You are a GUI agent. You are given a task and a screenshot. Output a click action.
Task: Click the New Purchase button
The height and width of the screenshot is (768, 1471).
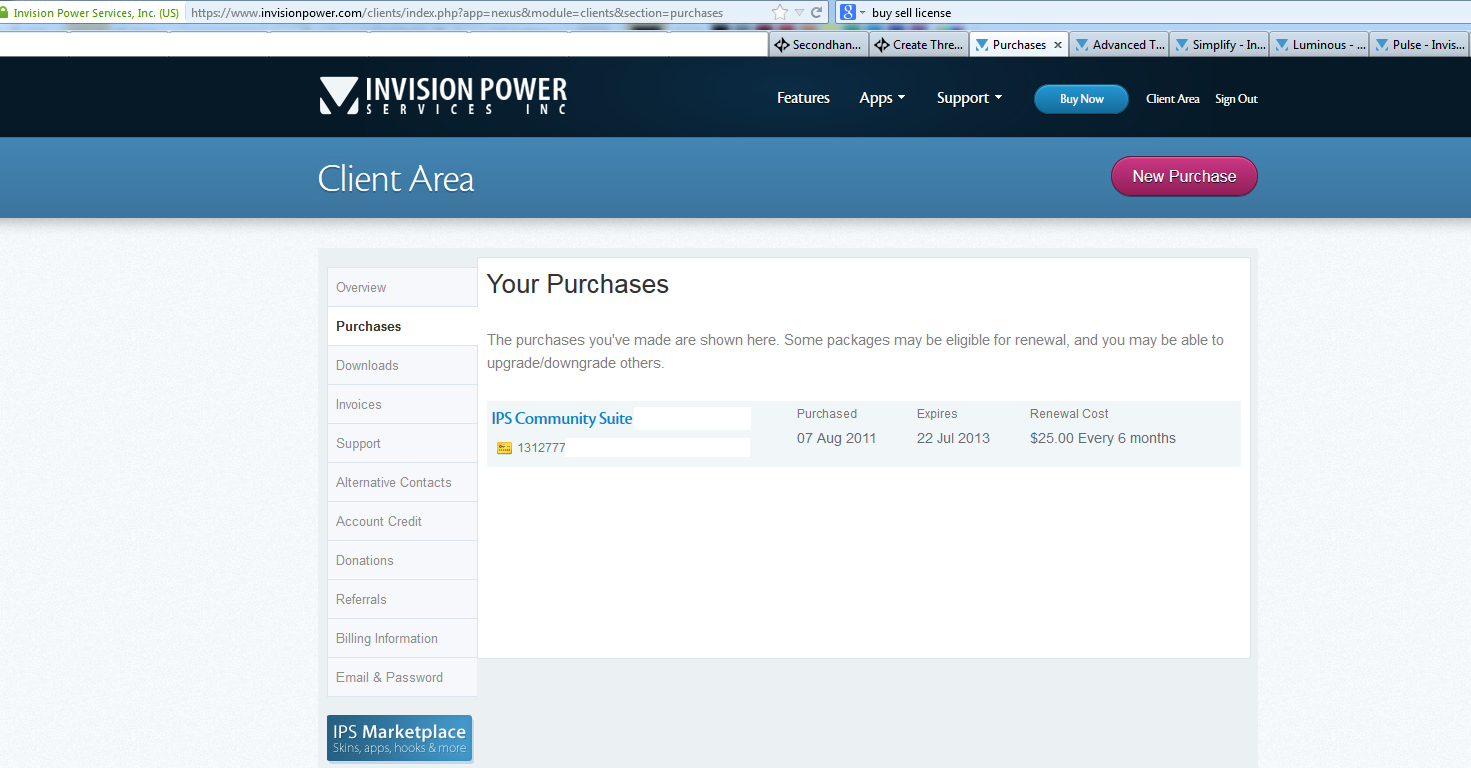(1184, 176)
